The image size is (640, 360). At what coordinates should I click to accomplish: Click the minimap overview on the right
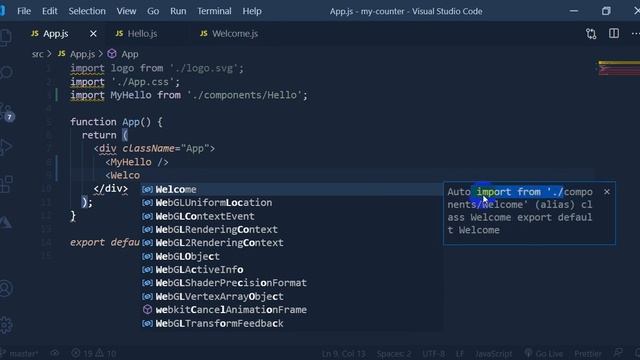pyautogui.click(x=619, y=68)
